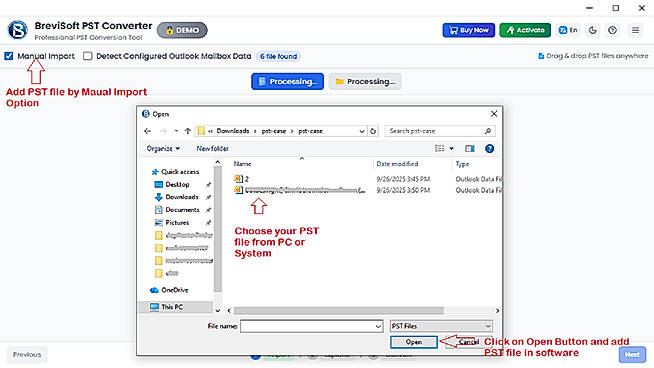
Task: Expand the view options arrow
Action: tap(451, 149)
